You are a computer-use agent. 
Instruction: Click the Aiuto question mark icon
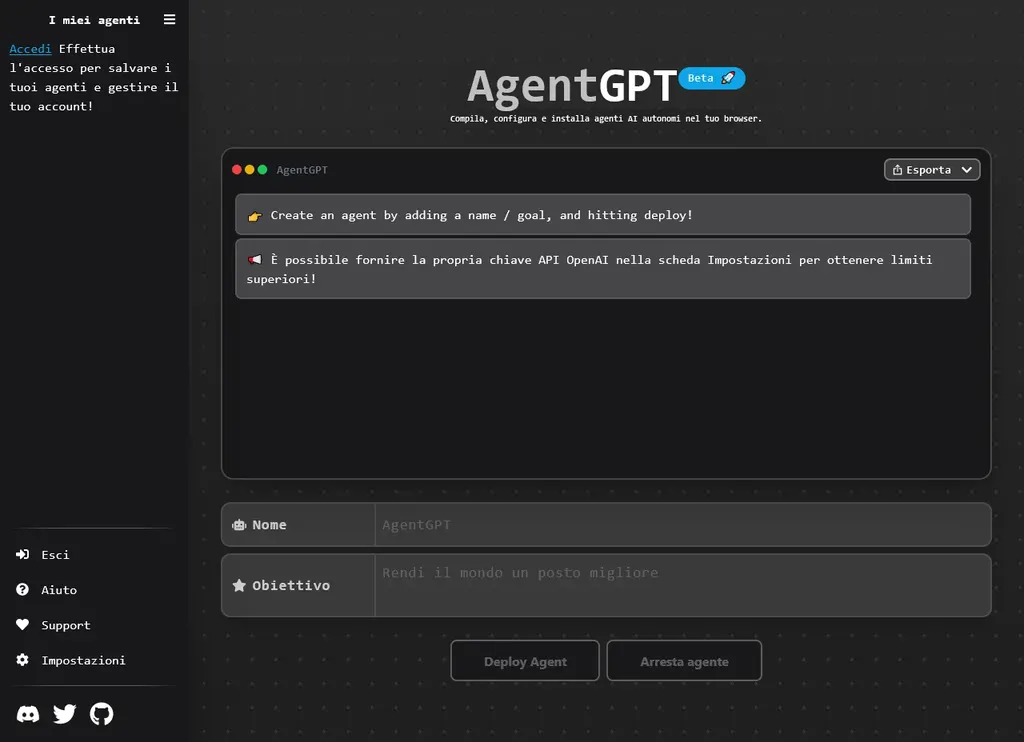(x=22, y=590)
